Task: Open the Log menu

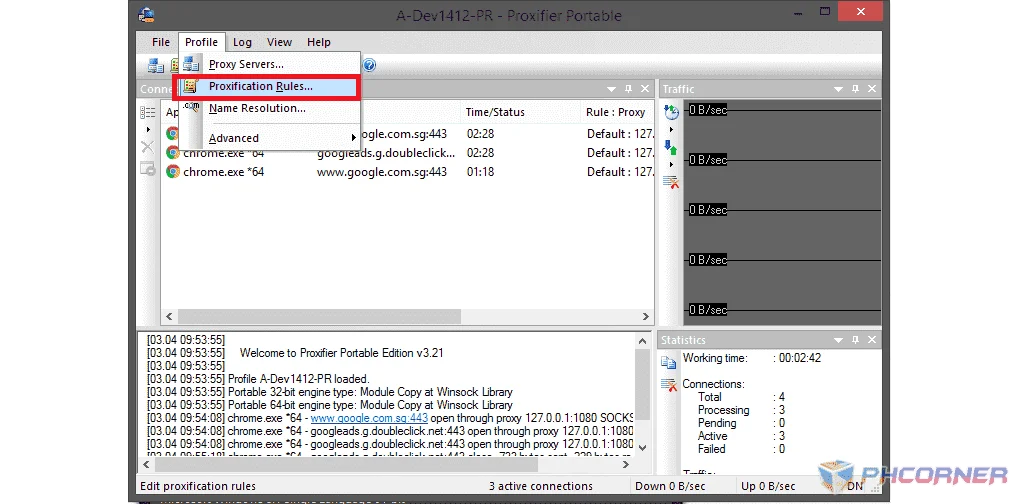Action: tap(242, 42)
